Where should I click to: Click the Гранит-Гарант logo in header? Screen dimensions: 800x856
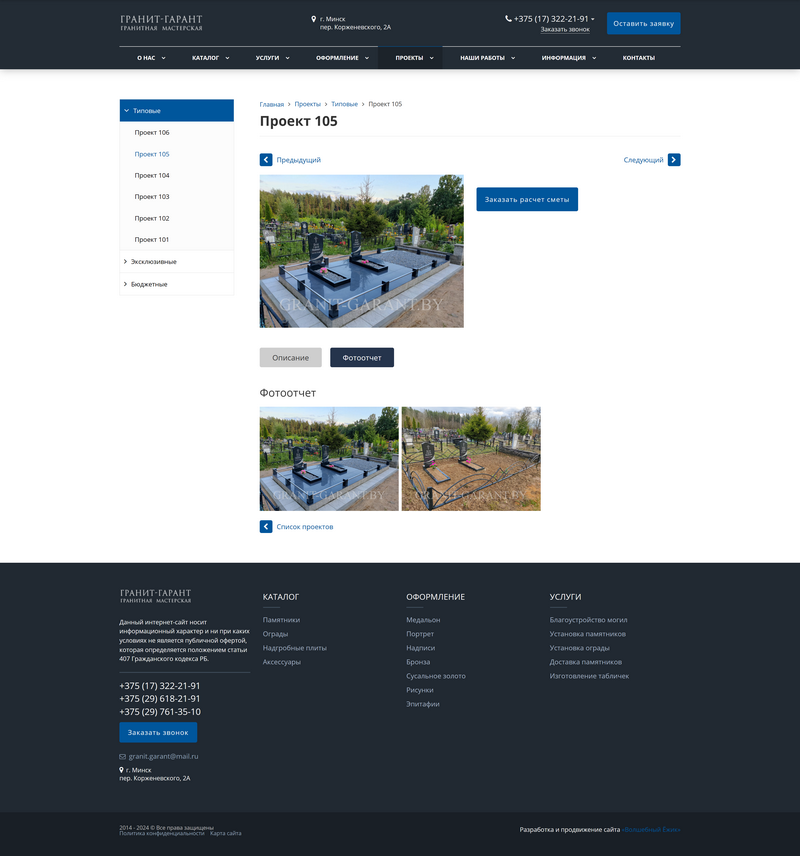161,23
